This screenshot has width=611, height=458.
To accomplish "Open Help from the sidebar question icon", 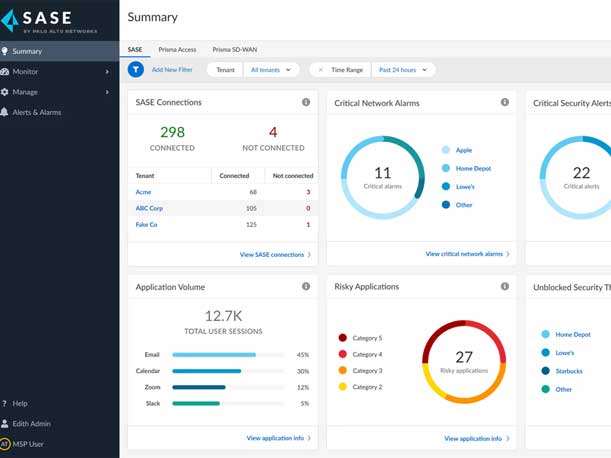I will pos(6,404).
